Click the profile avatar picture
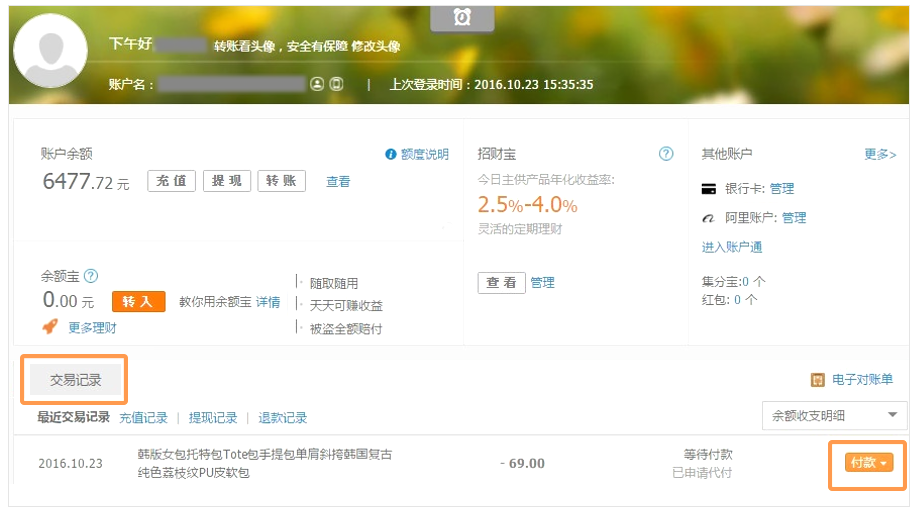The image size is (919, 511). [50, 52]
